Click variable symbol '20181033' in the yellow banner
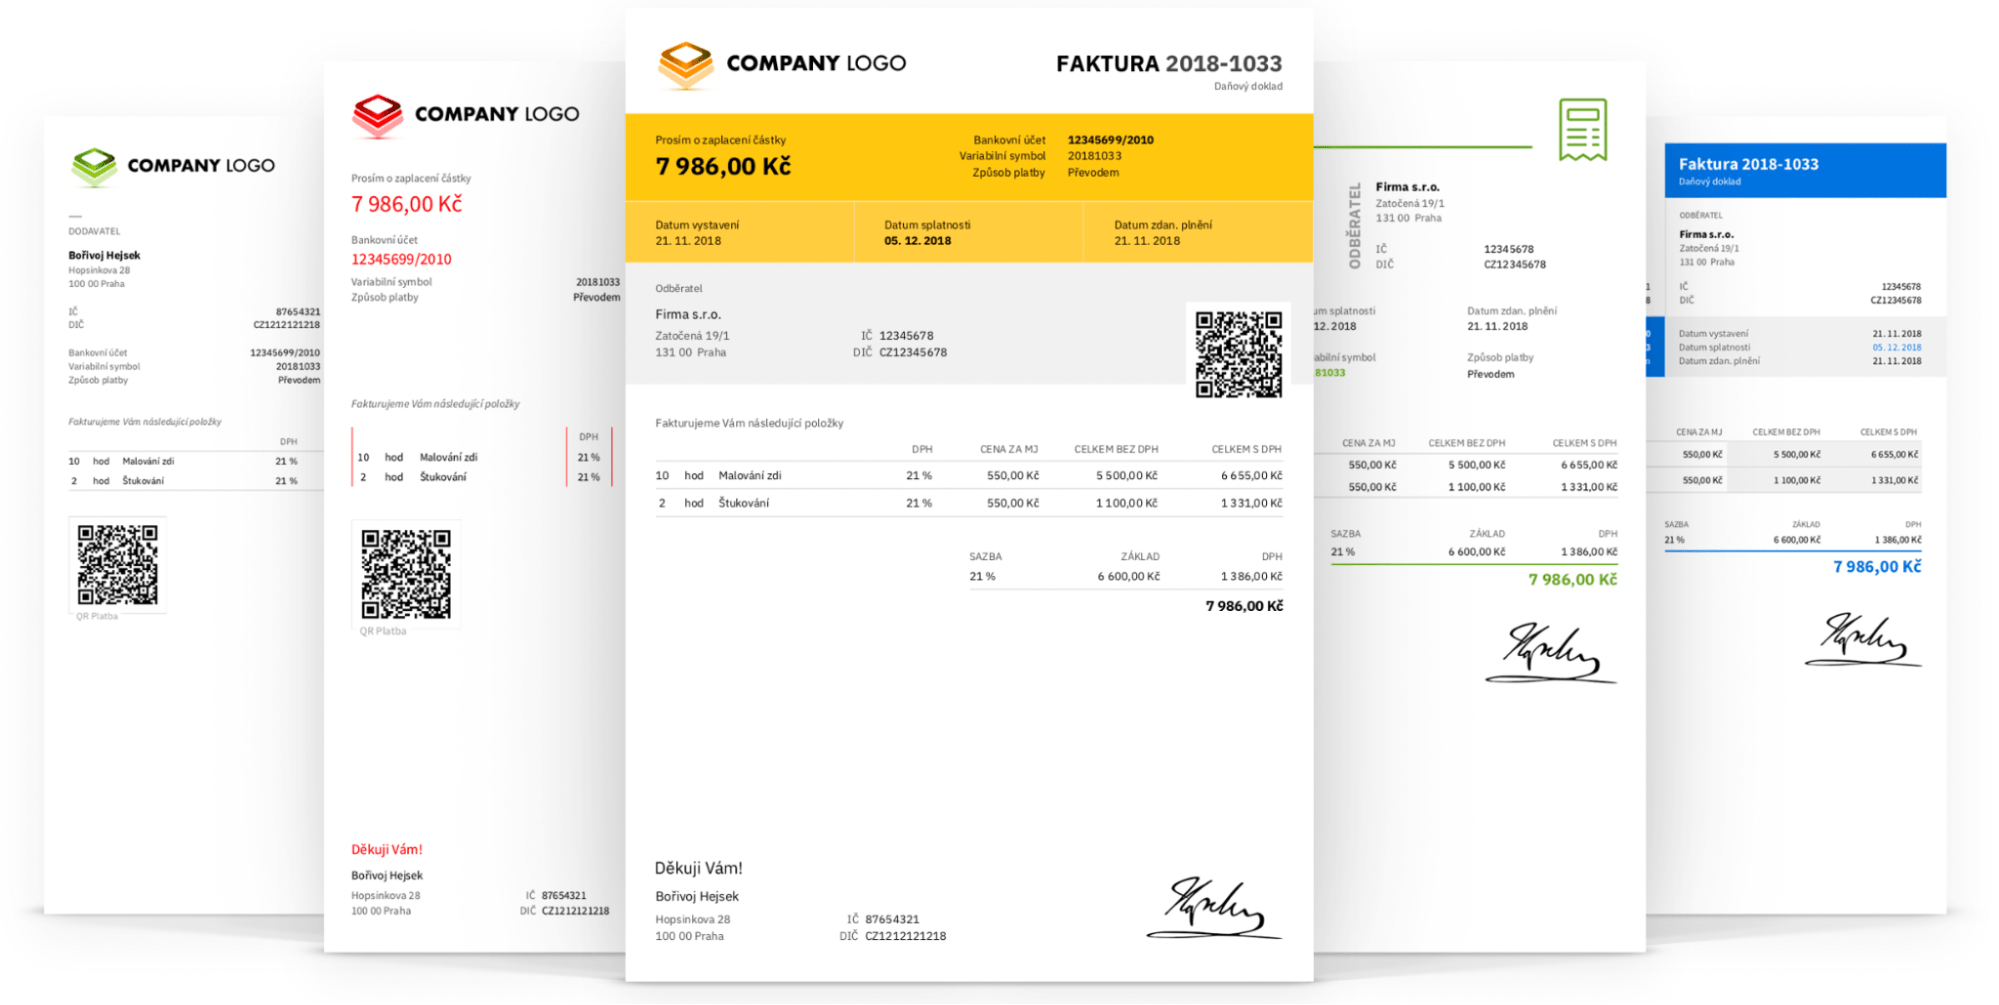This screenshot has width=1999, height=1005. [1094, 156]
